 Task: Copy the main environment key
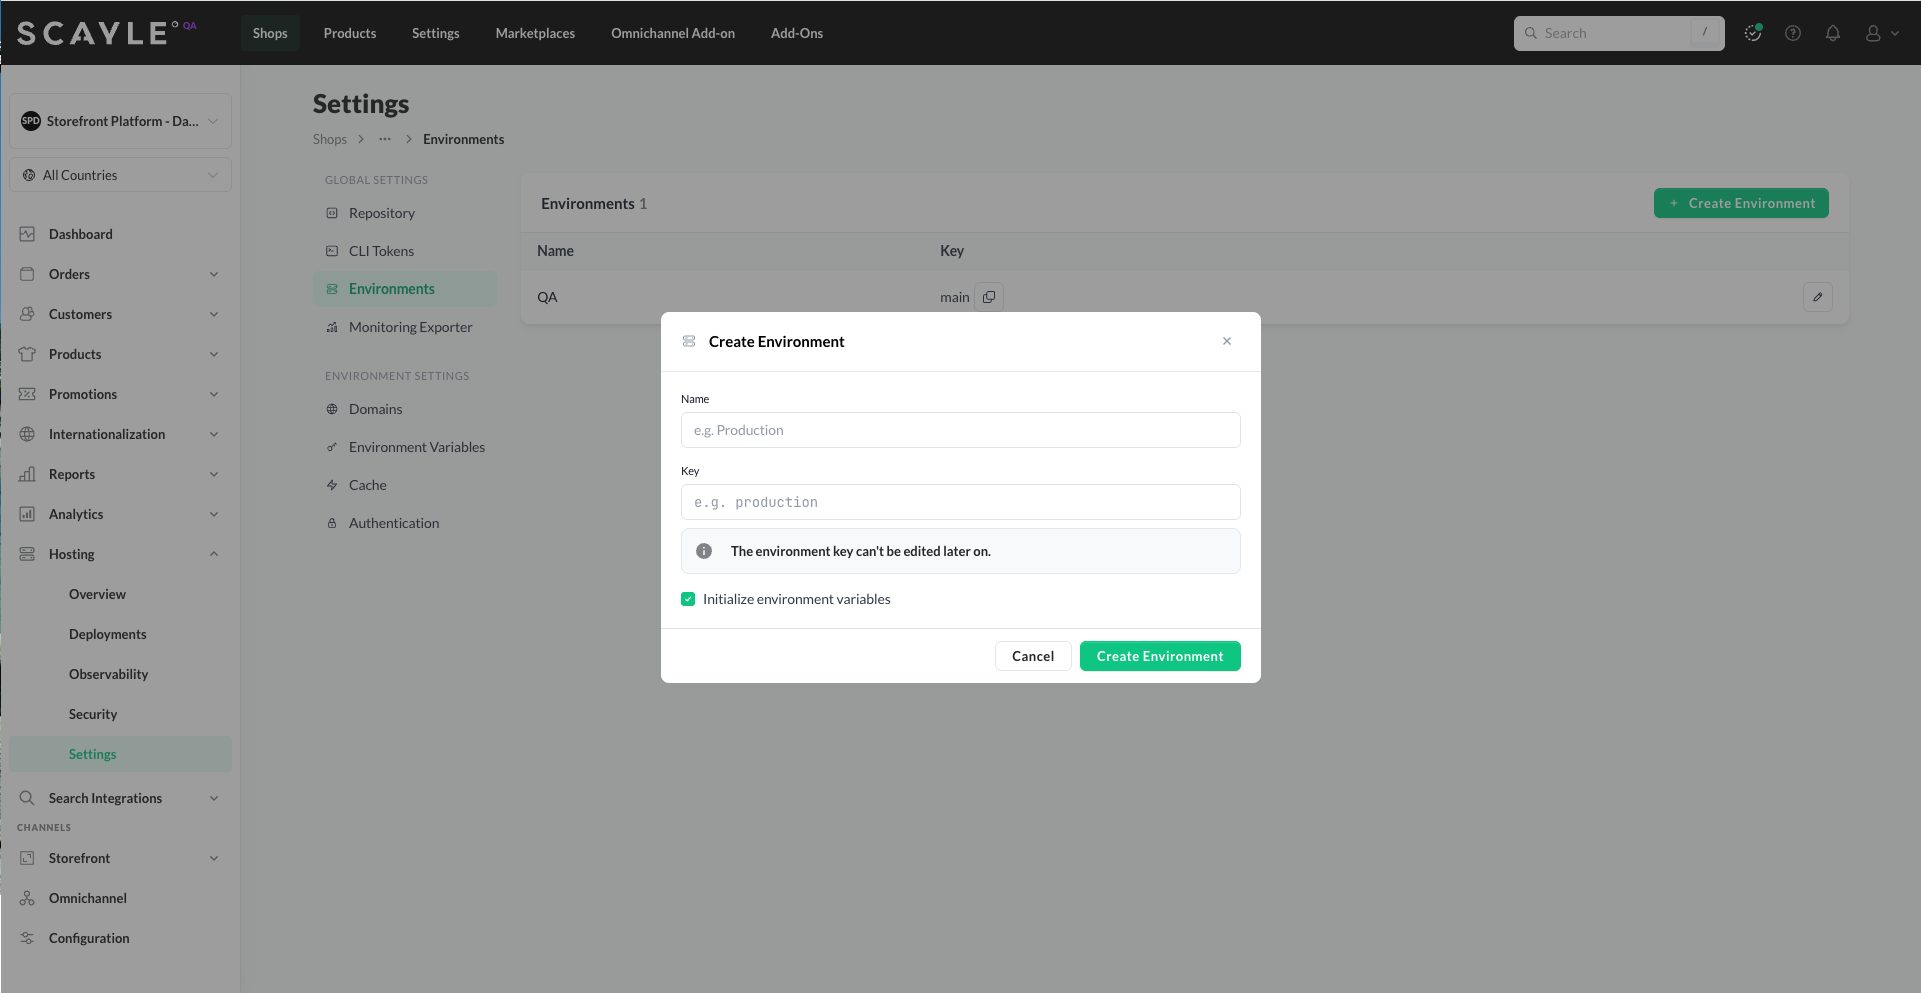coord(989,297)
